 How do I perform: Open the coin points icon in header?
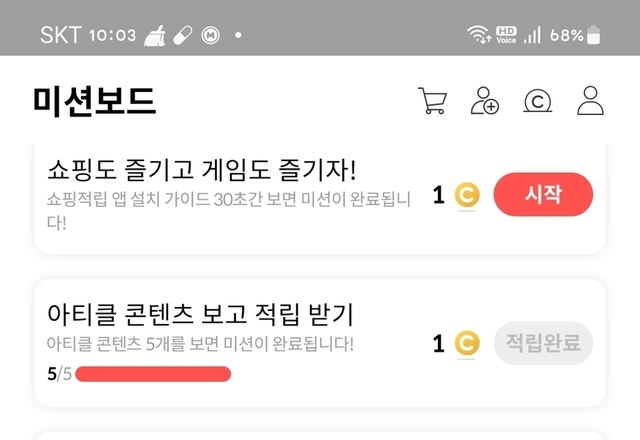pos(539,101)
